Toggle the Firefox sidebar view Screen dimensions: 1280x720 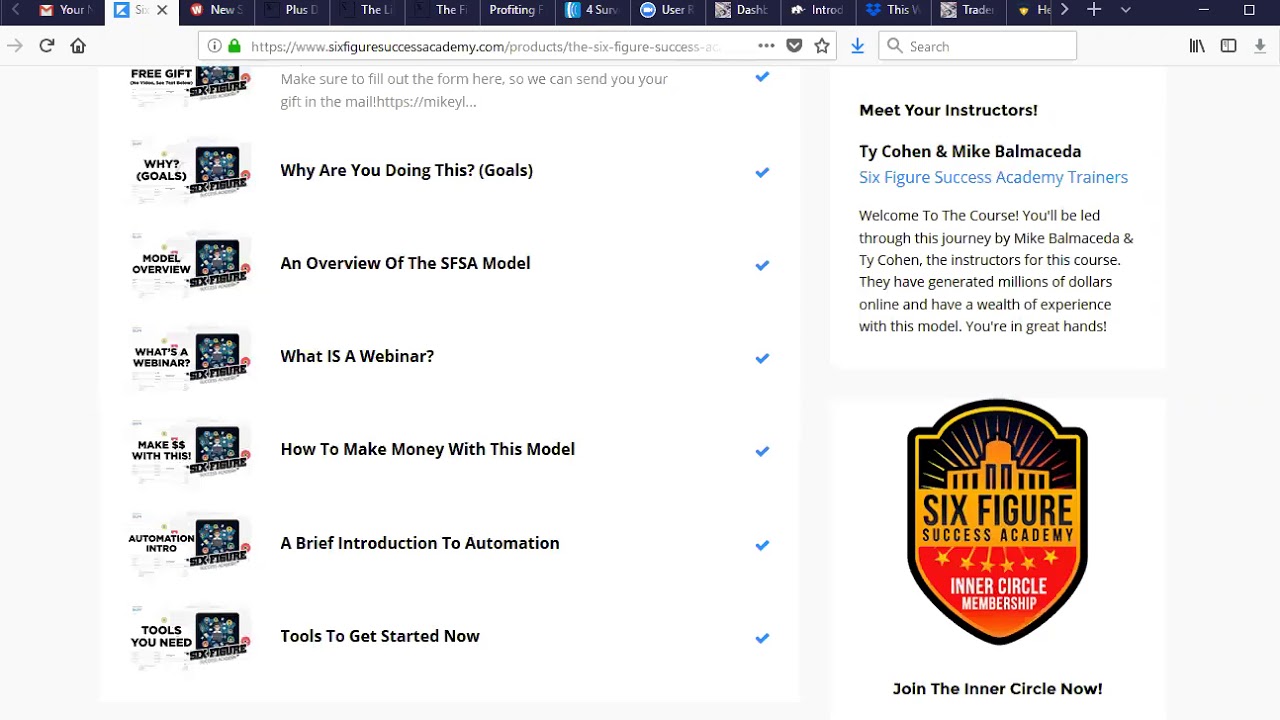point(1228,46)
